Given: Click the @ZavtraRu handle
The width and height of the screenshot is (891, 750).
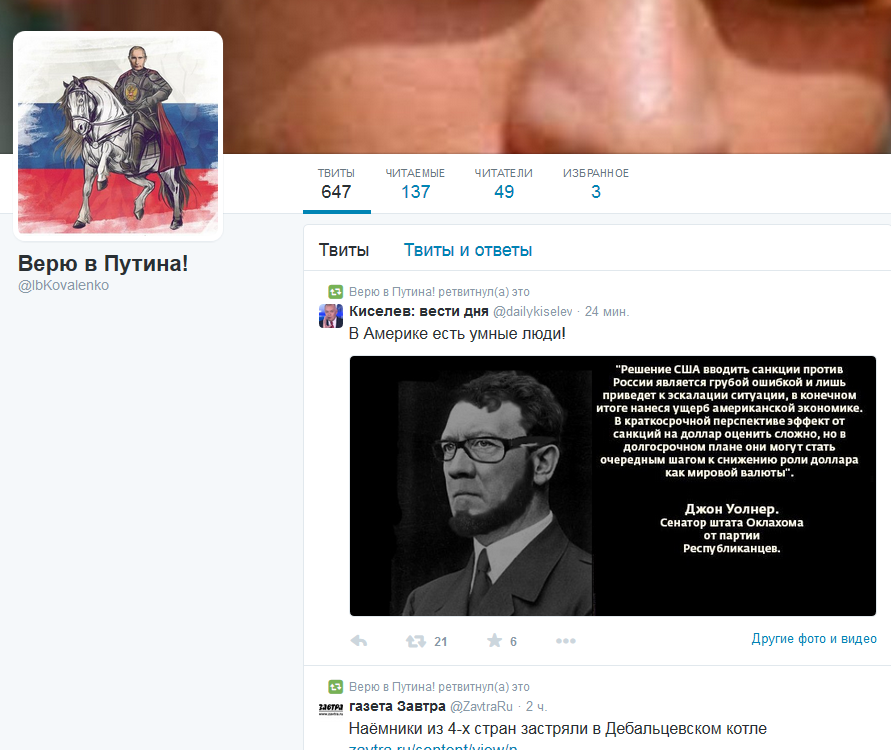Looking at the screenshot, I should coord(481,706).
